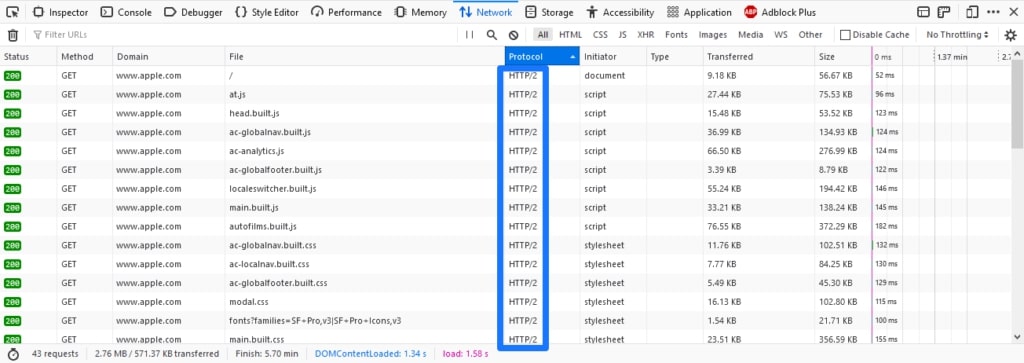This screenshot has width=1024, height=363.
Task: Sort by Size column
Action: (x=843, y=57)
